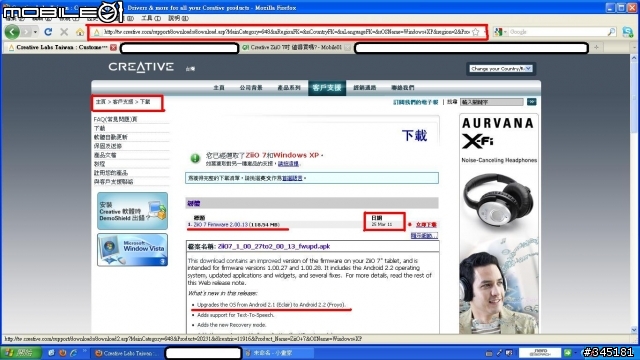640x360 pixels.
Task: Click link in the blue notice box
Action: pyautogui.click(x=292, y=178)
